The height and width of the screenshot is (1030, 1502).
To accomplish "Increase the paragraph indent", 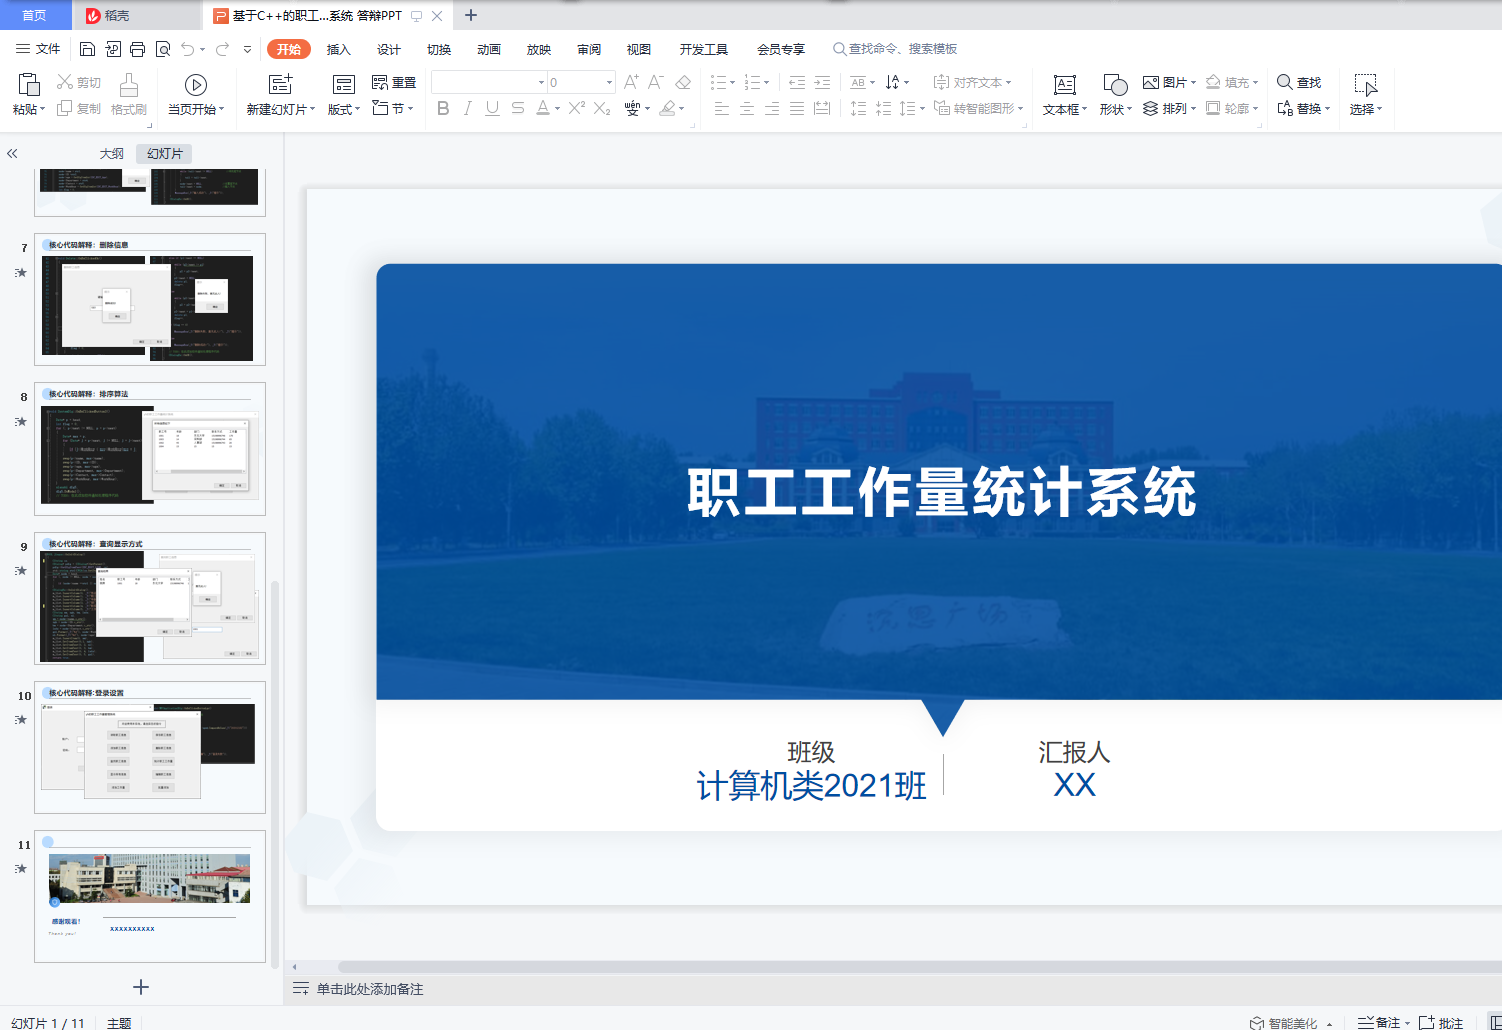I will click(x=822, y=82).
